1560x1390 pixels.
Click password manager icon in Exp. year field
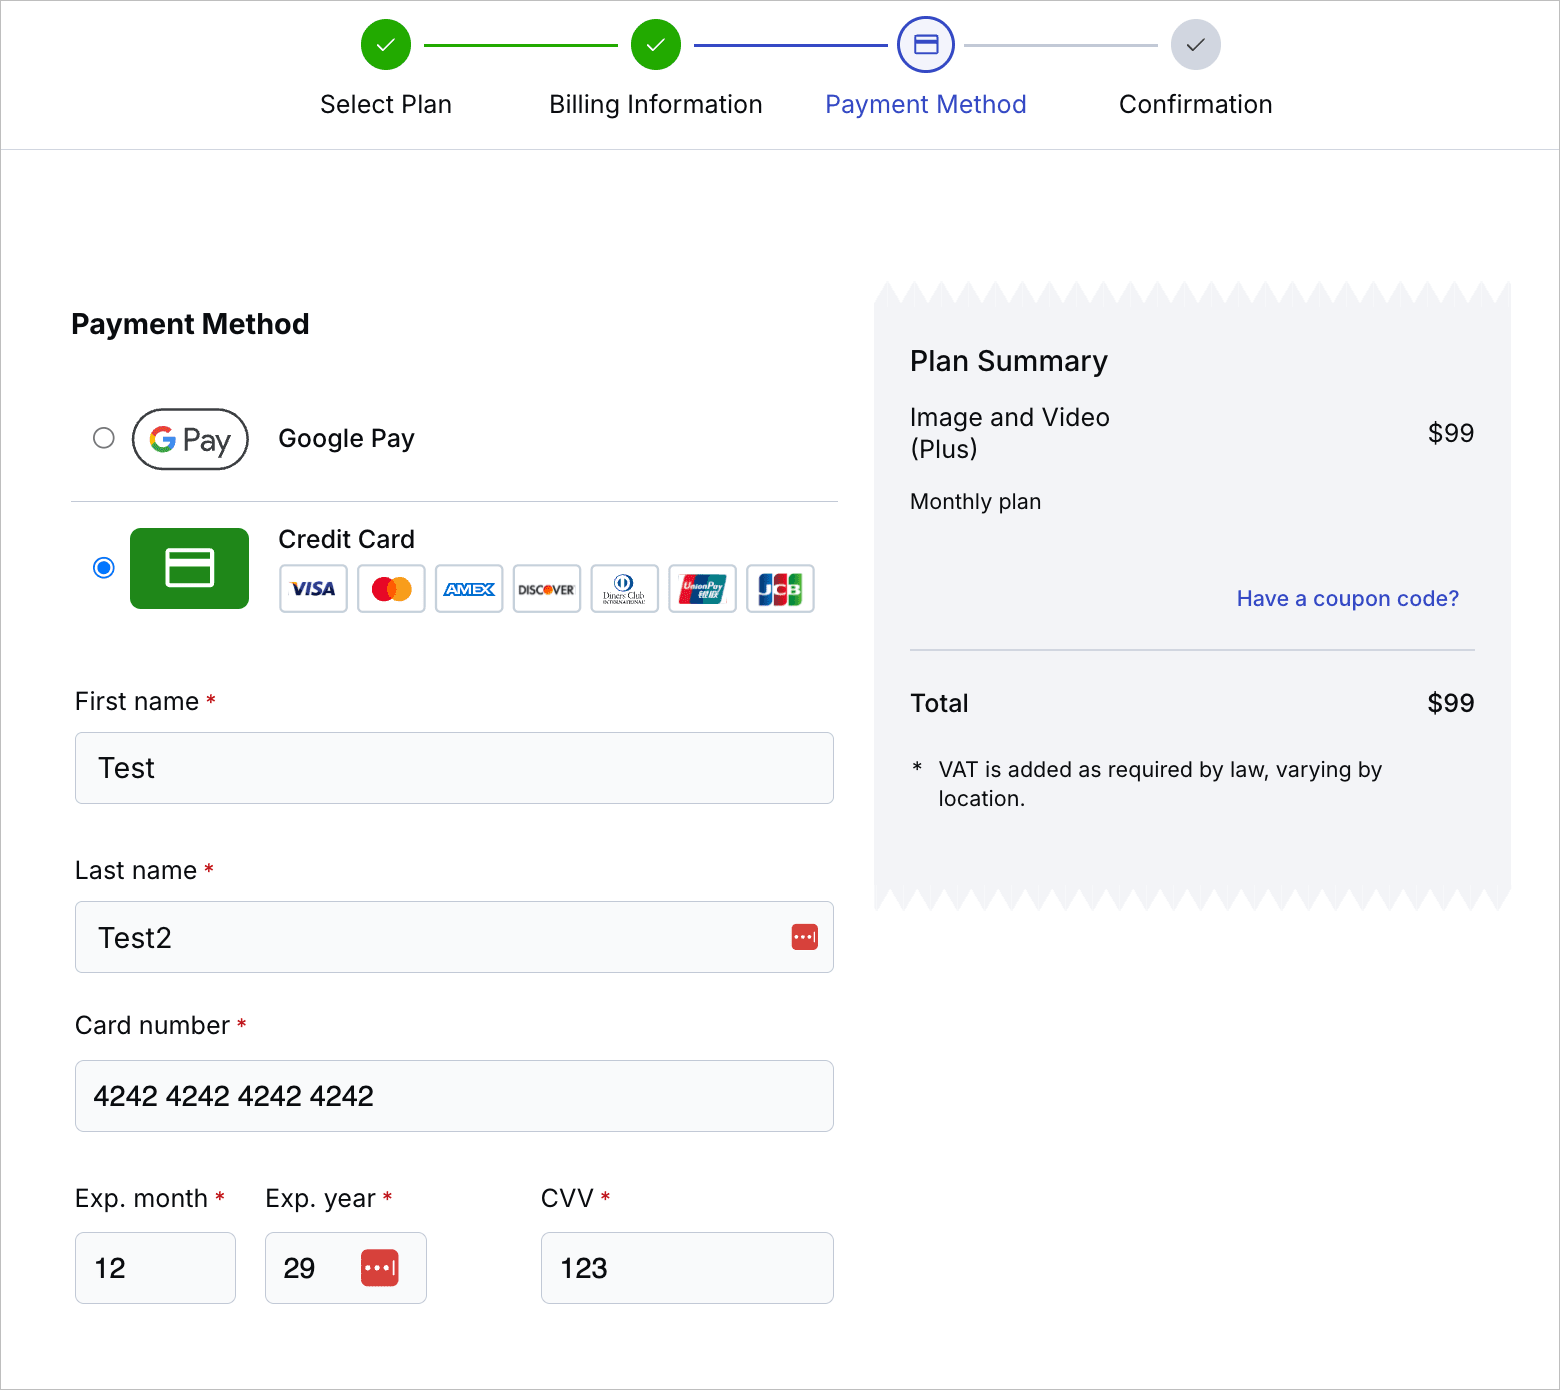[380, 1268]
